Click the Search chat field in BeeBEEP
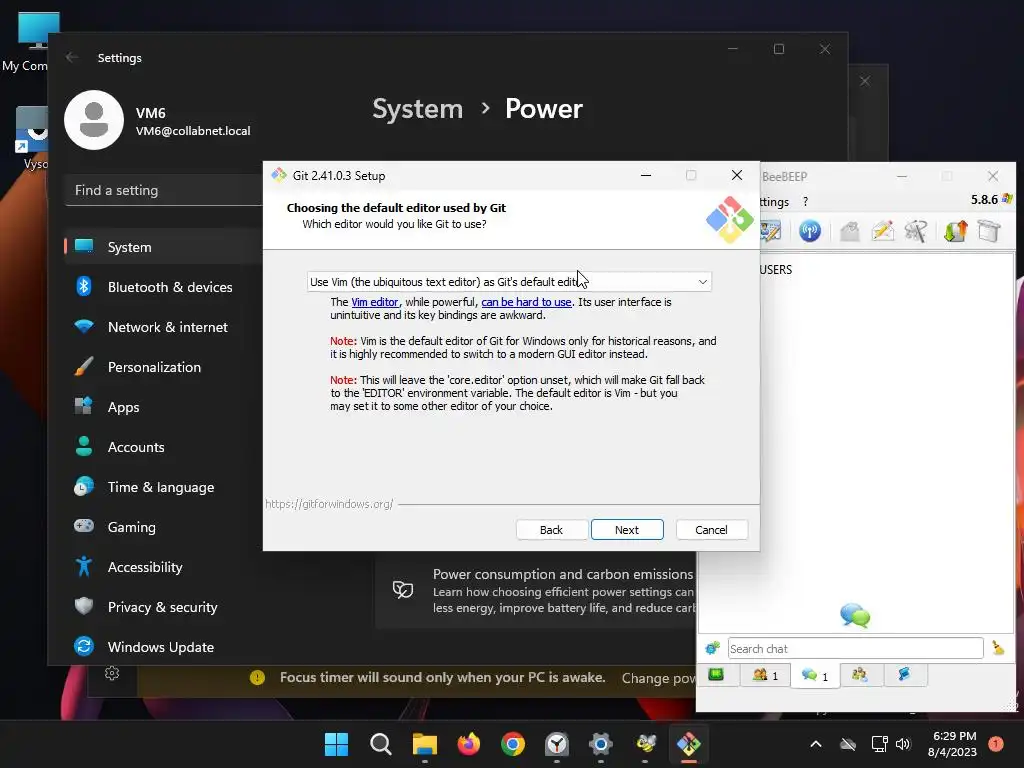The image size is (1024, 768). coord(855,648)
